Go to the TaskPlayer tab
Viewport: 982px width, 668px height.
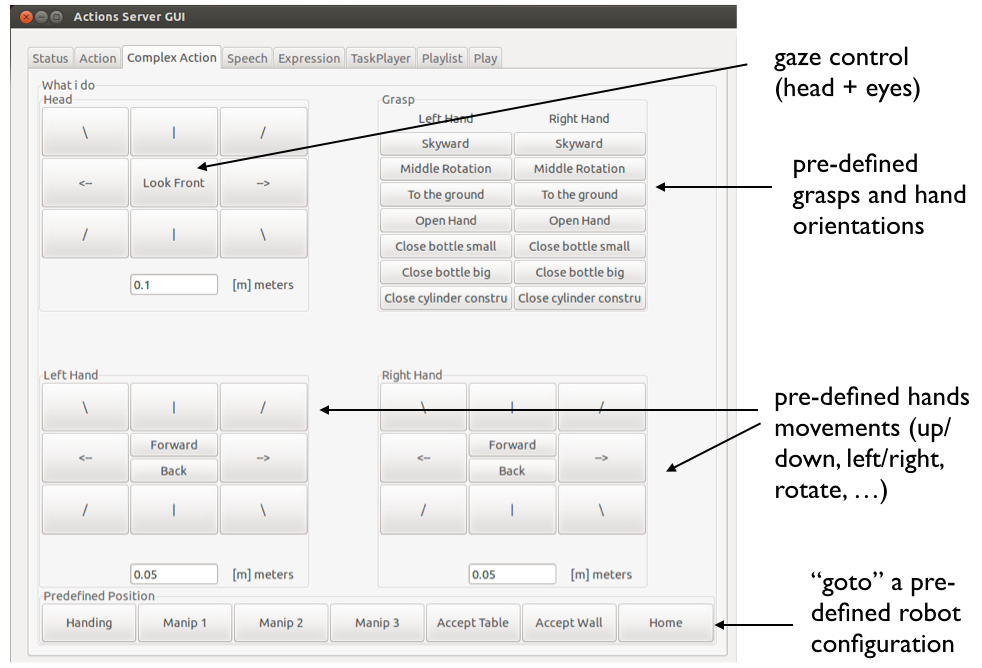tap(380, 58)
